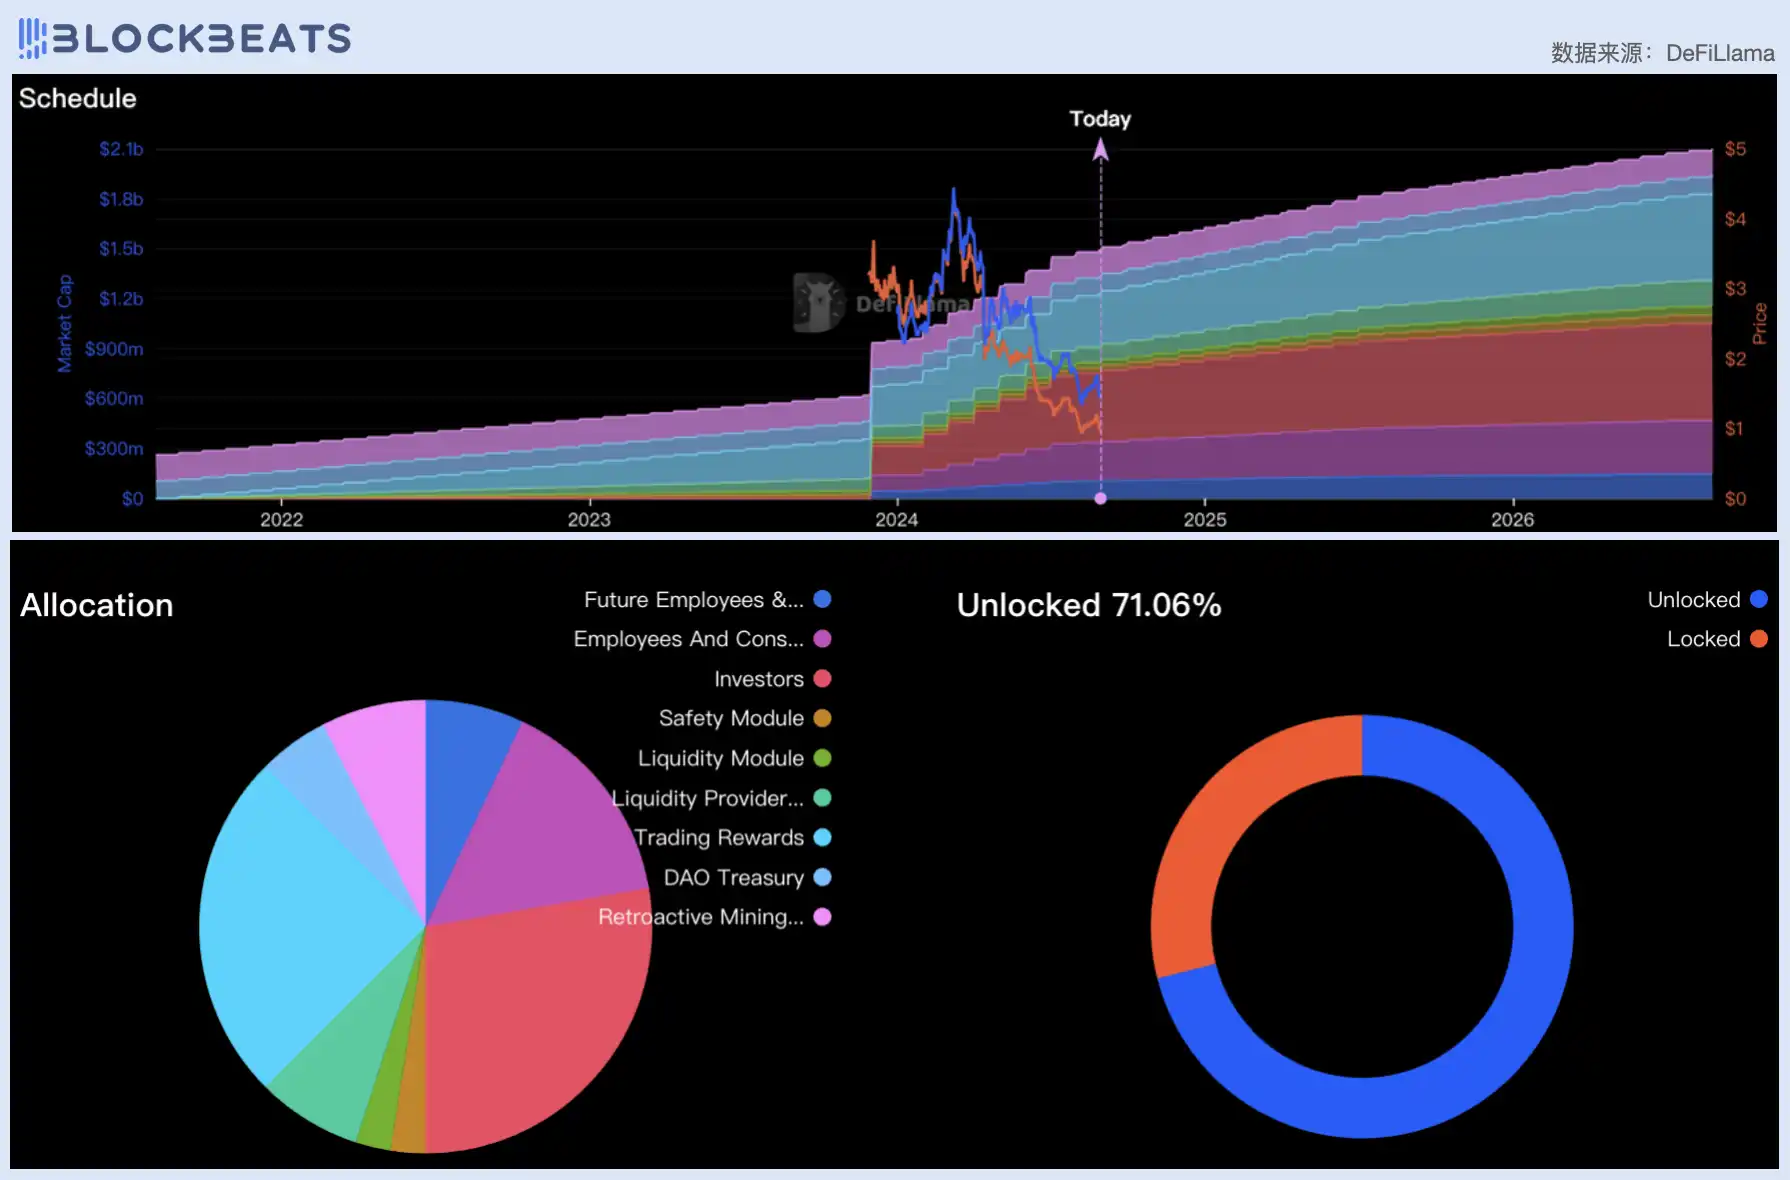The height and width of the screenshot is (1180, 1790).
Task: Click the DeFiLlama watermark icon in chart
Action: 818,302
